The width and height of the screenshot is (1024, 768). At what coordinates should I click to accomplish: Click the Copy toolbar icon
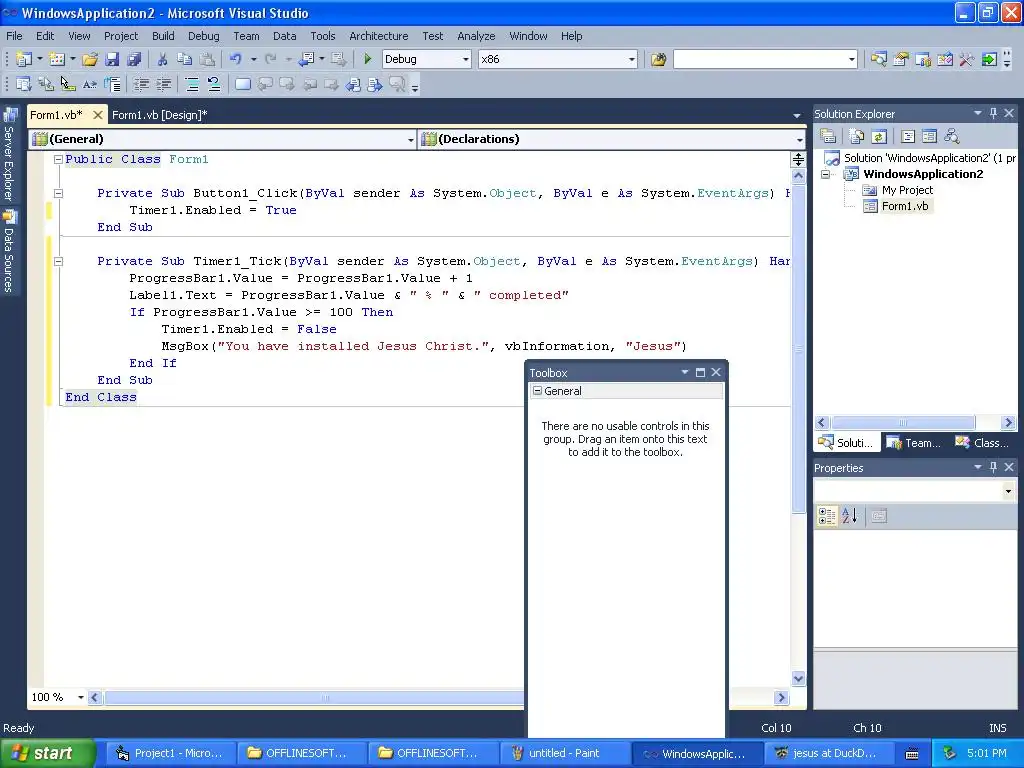(184, 59)
